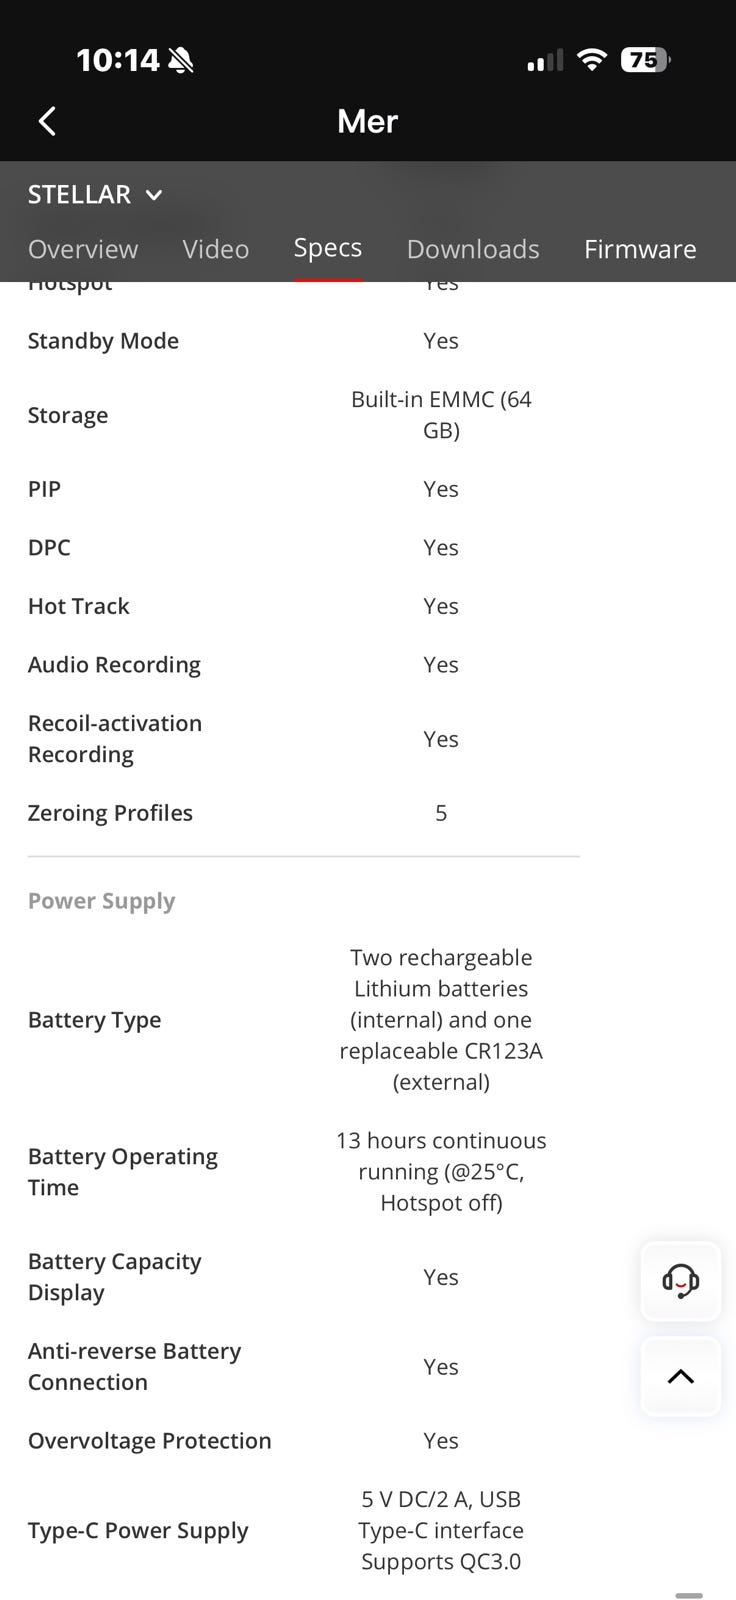Tap the back arrow icon

pyautogui.click(x=47, y=121)
